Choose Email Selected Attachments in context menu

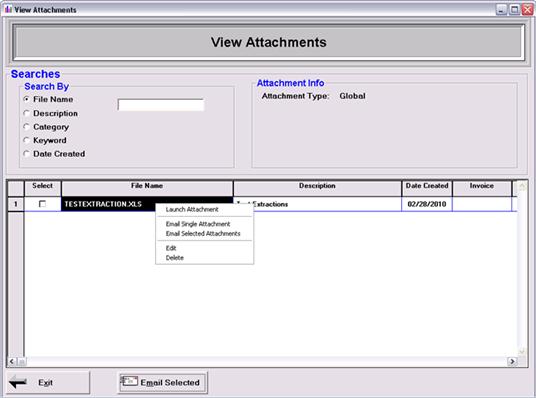coord(204,234)
